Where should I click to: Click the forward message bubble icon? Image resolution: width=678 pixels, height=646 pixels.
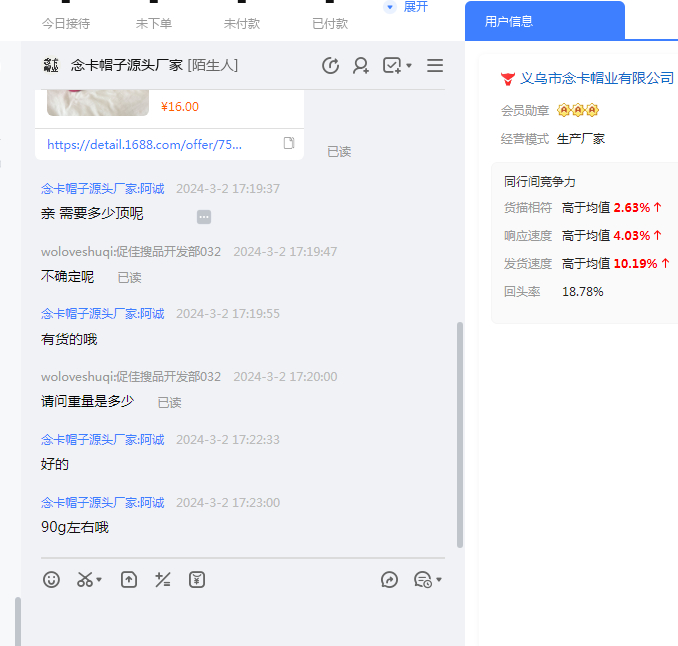pos(389,579)
